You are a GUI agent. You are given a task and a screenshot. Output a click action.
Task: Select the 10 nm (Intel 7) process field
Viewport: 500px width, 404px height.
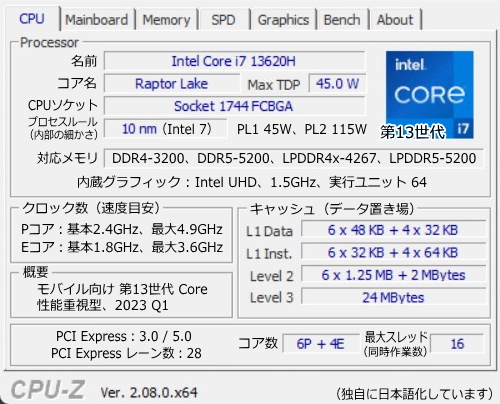pyautogui.click(x=166, y=129)
